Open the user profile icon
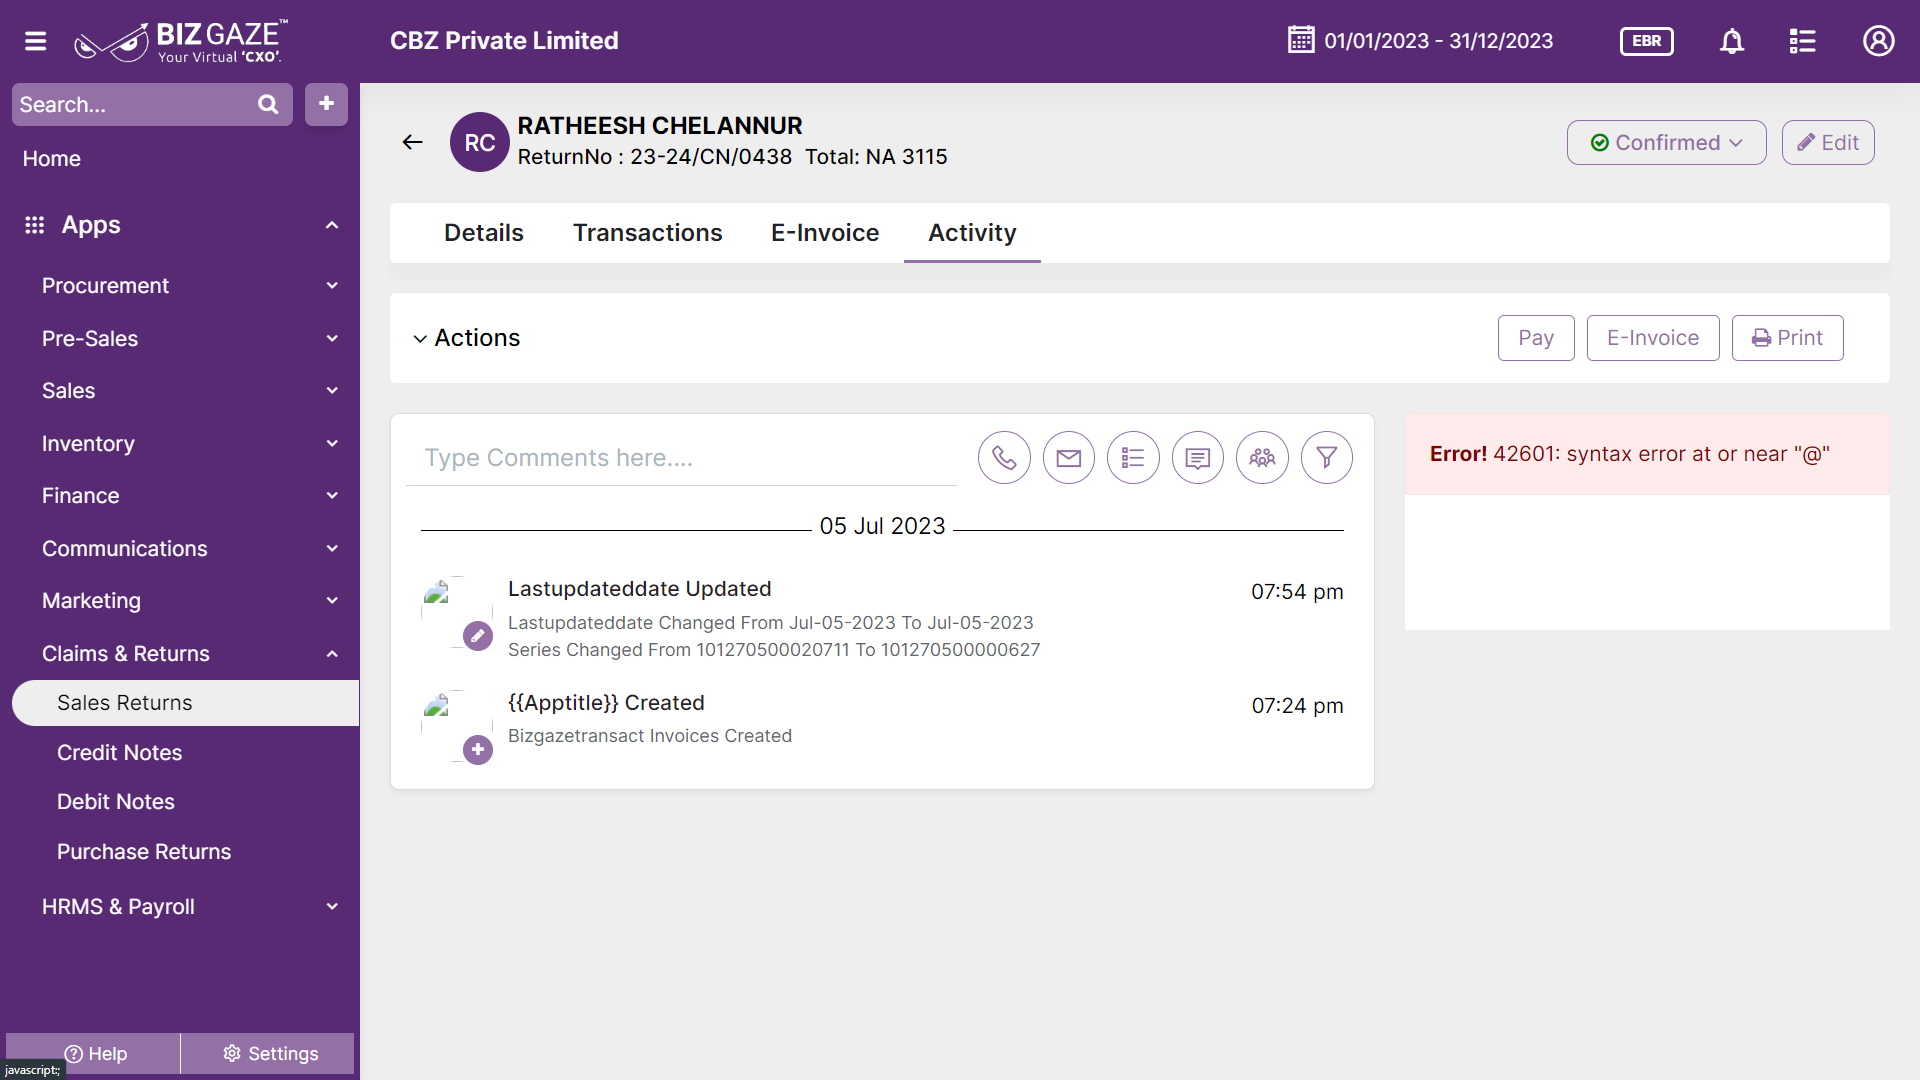 tap(1879, 41)
